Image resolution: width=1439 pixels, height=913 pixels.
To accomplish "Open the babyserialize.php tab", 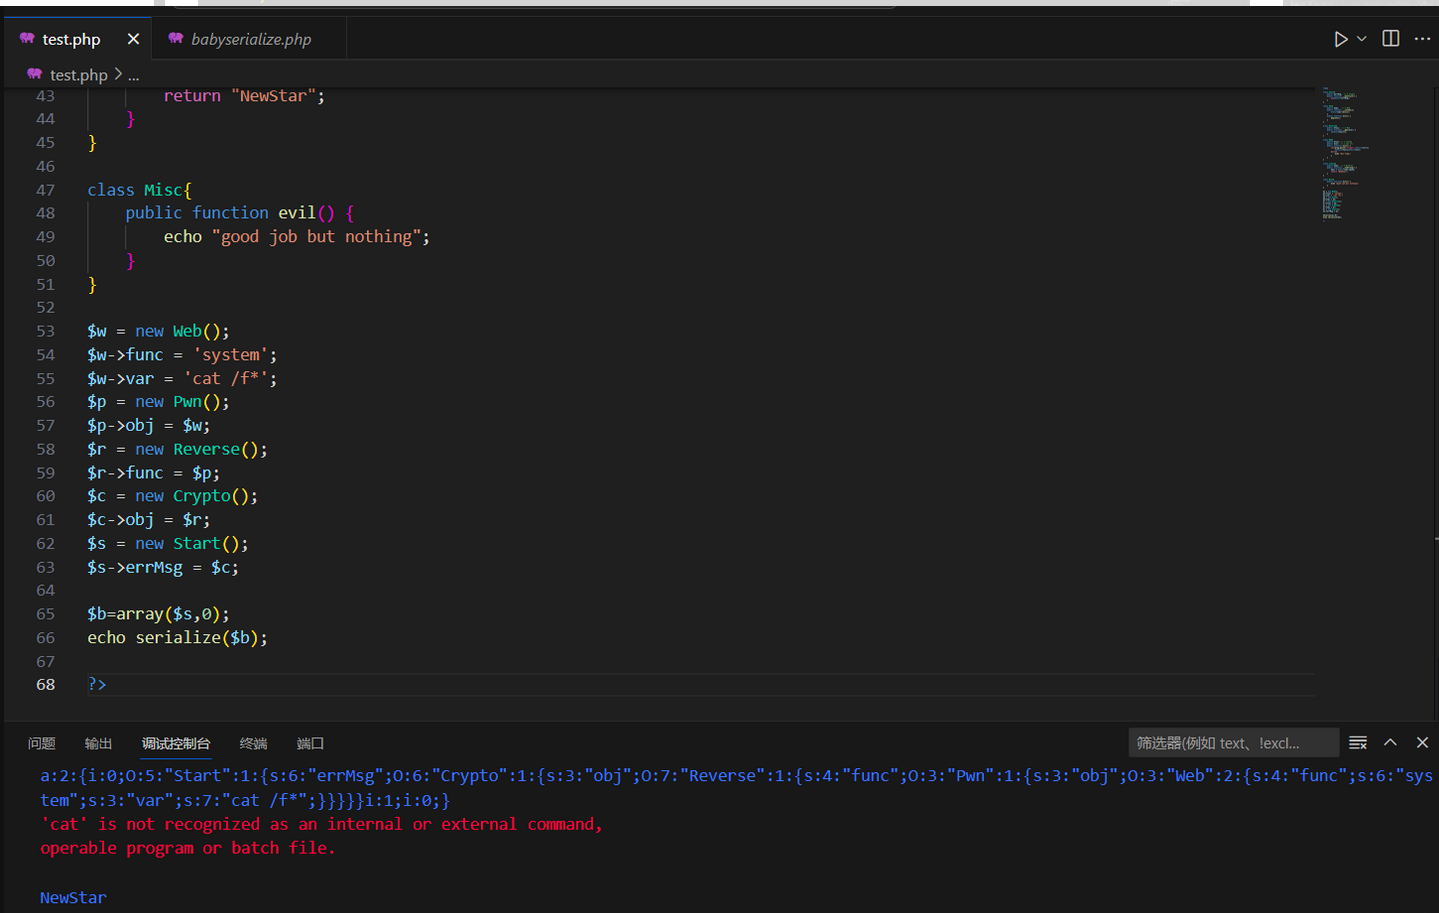I will (251, 39).
